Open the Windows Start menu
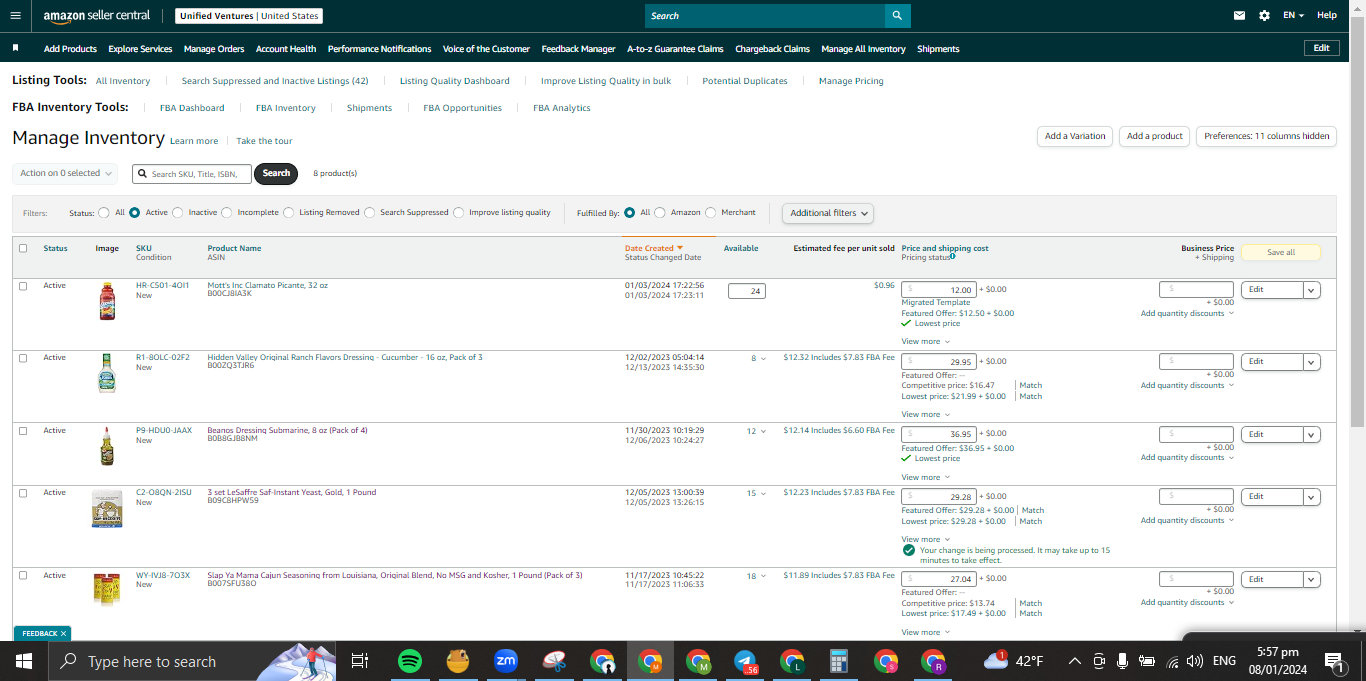The height and width of the screenshot is (681, 1366). [24, 661]
